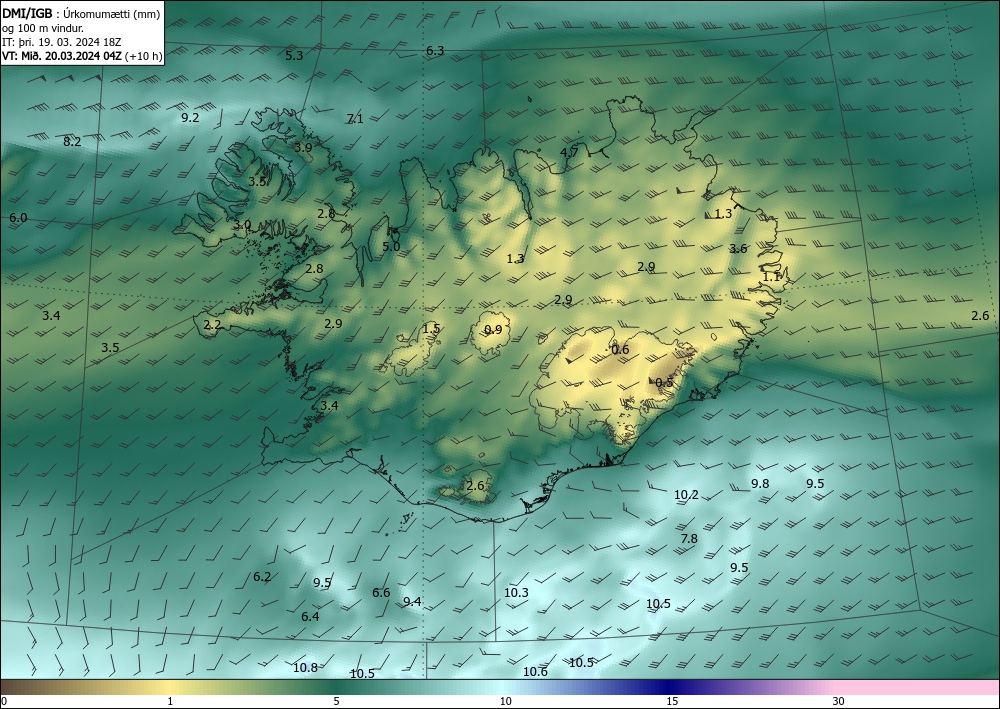This screenshot has height=709, width=1000.
Task: Click the 3.6 value in east Iceland
Action: click(x=738, y=249)
